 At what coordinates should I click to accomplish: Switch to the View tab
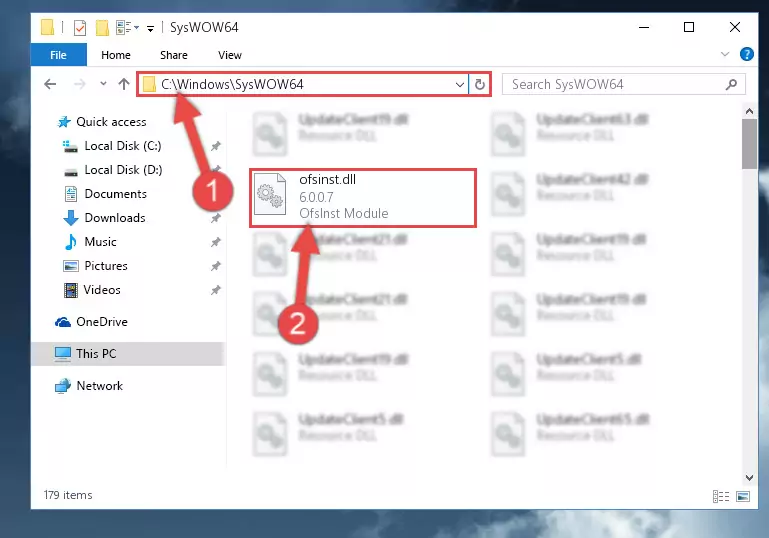click(x=230, y=55)
